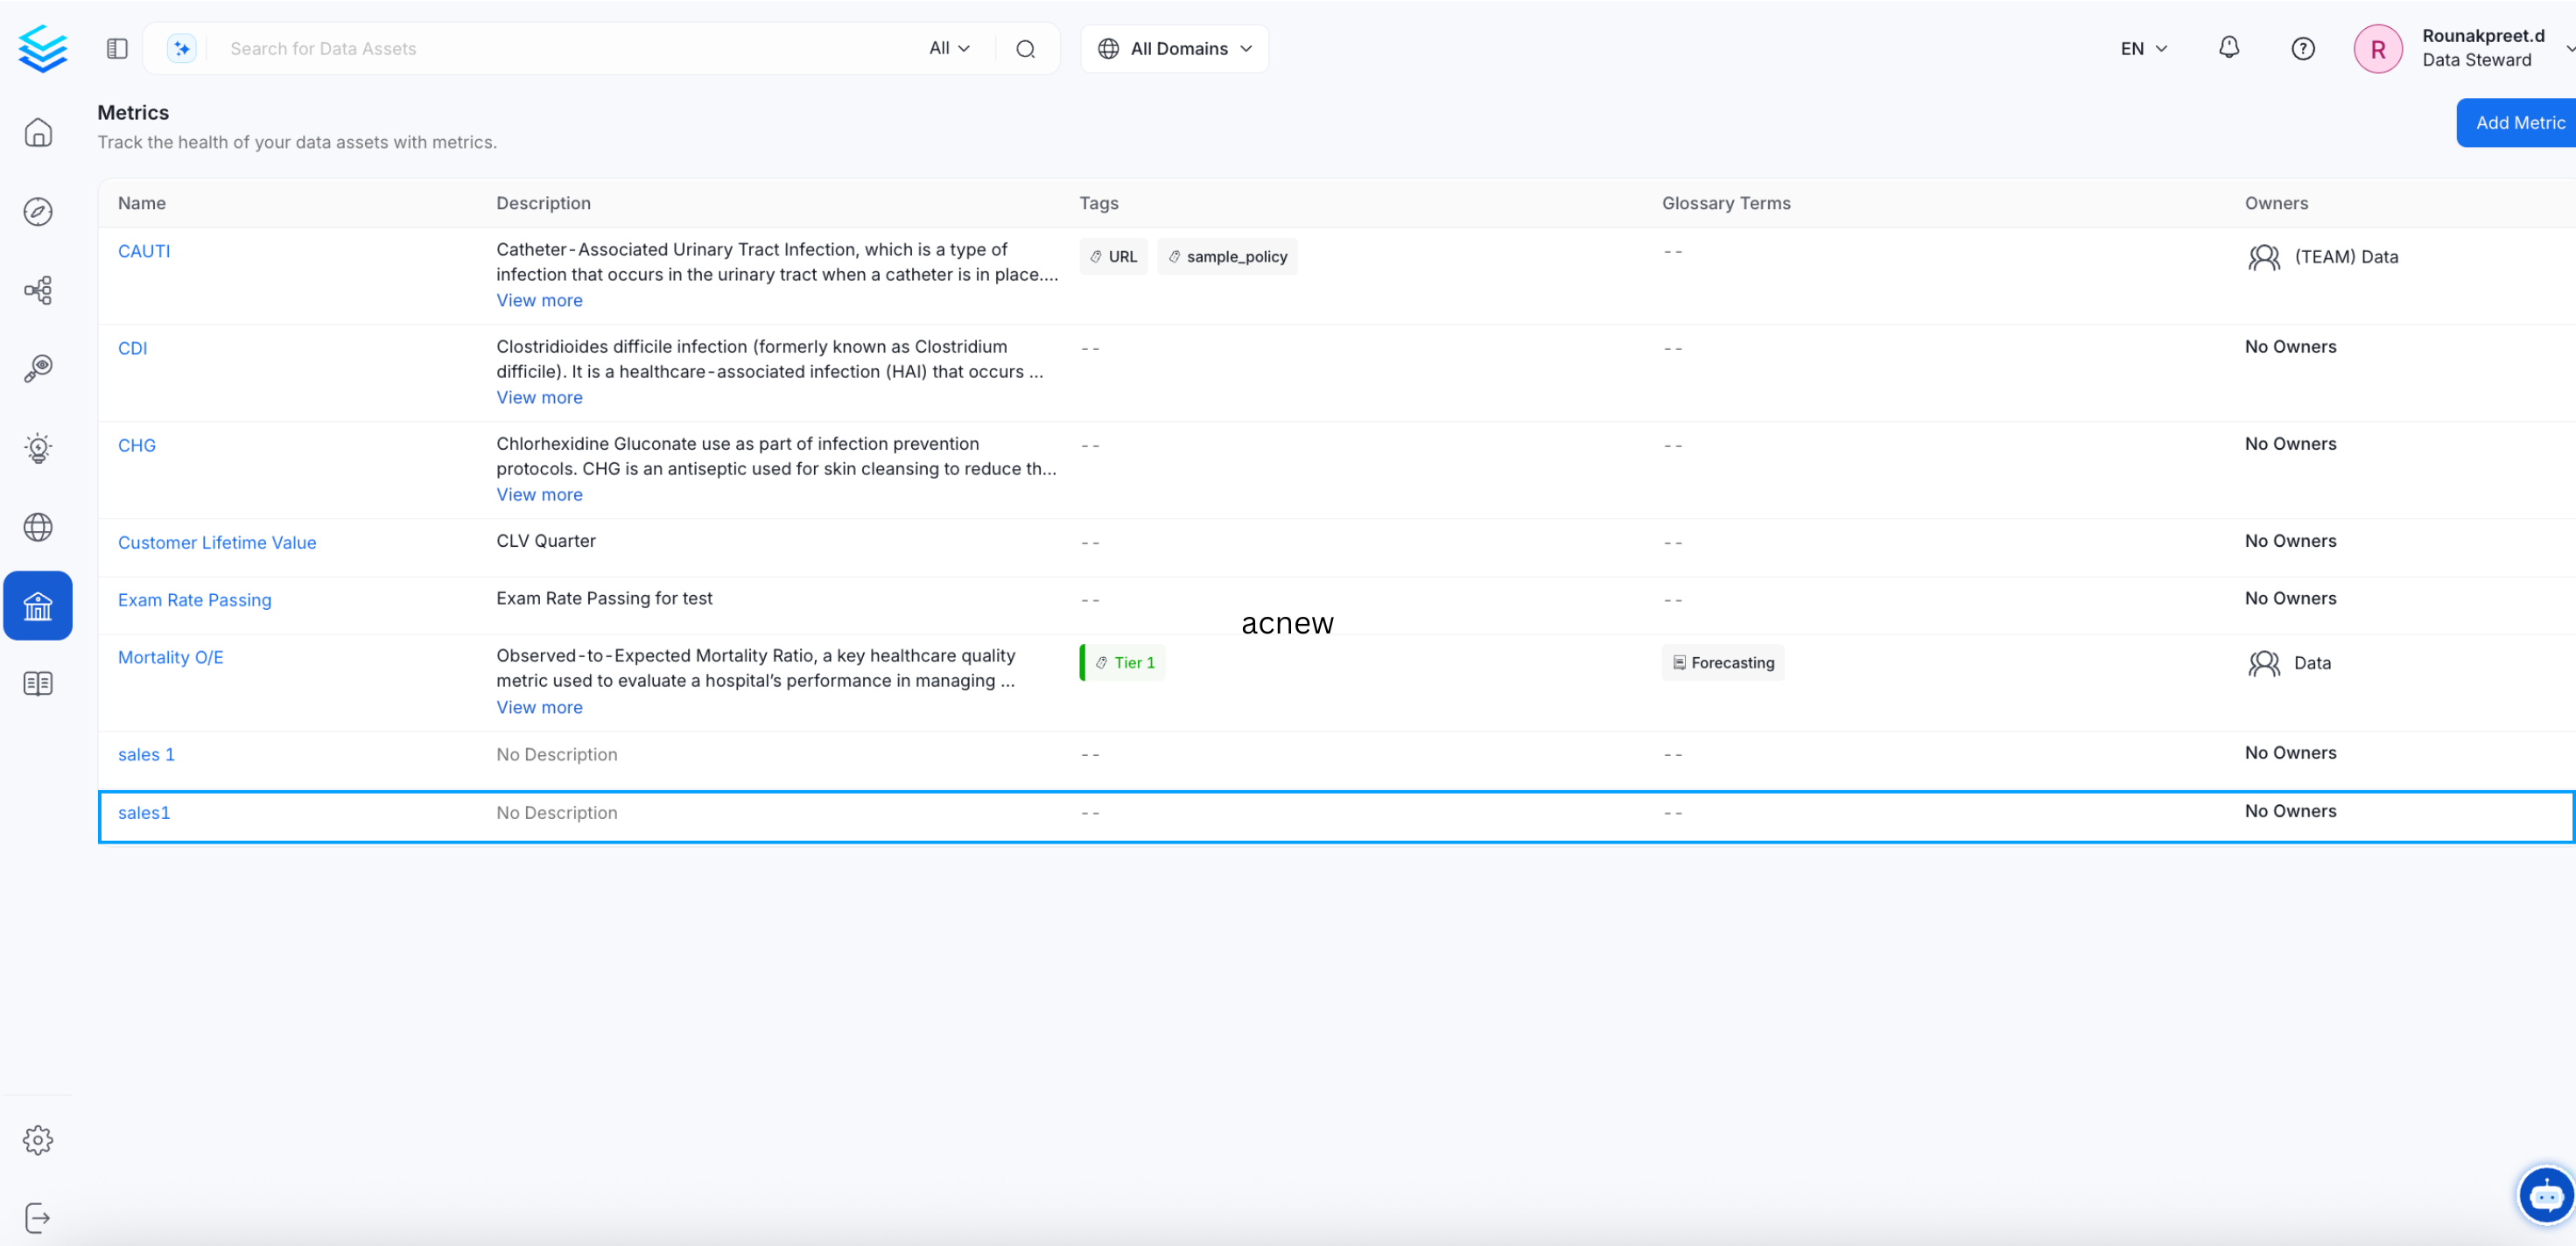Expand the All Domains dropdown
This screenshot has height=1246, width=2576.
1174,48
